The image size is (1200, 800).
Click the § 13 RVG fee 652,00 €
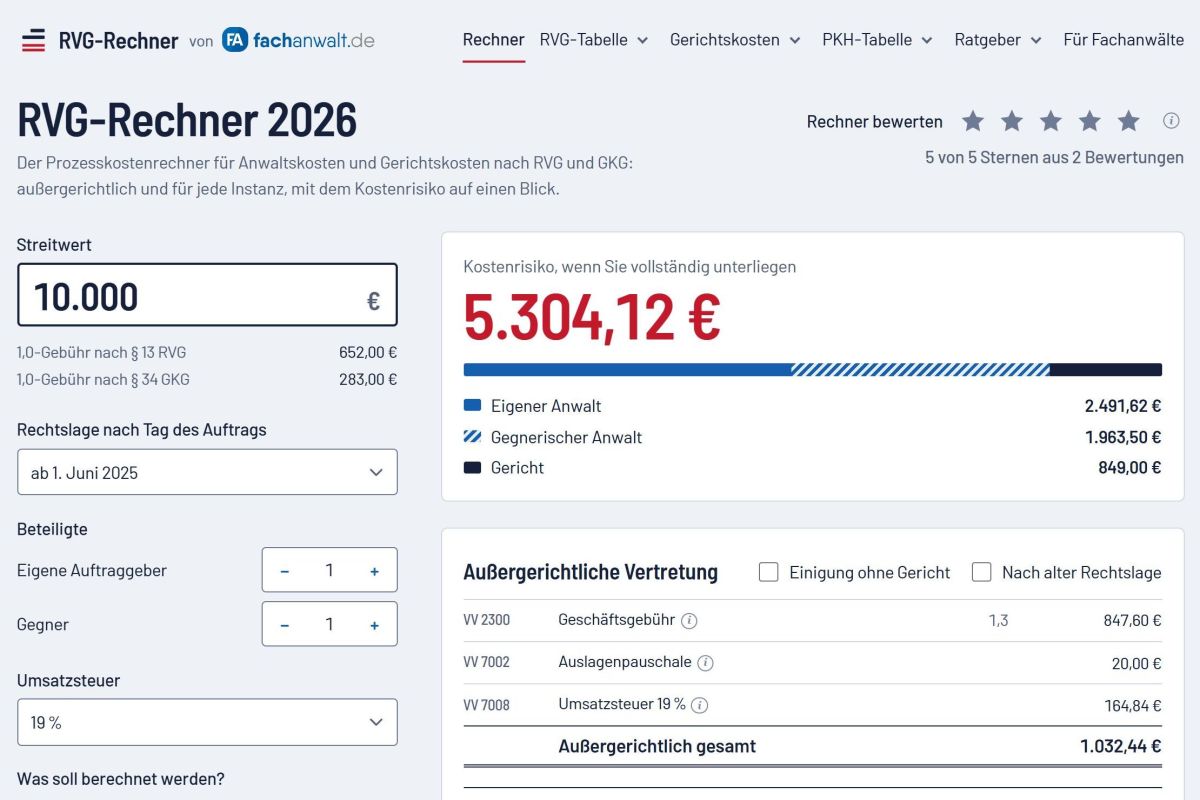(x=368, y=352)
